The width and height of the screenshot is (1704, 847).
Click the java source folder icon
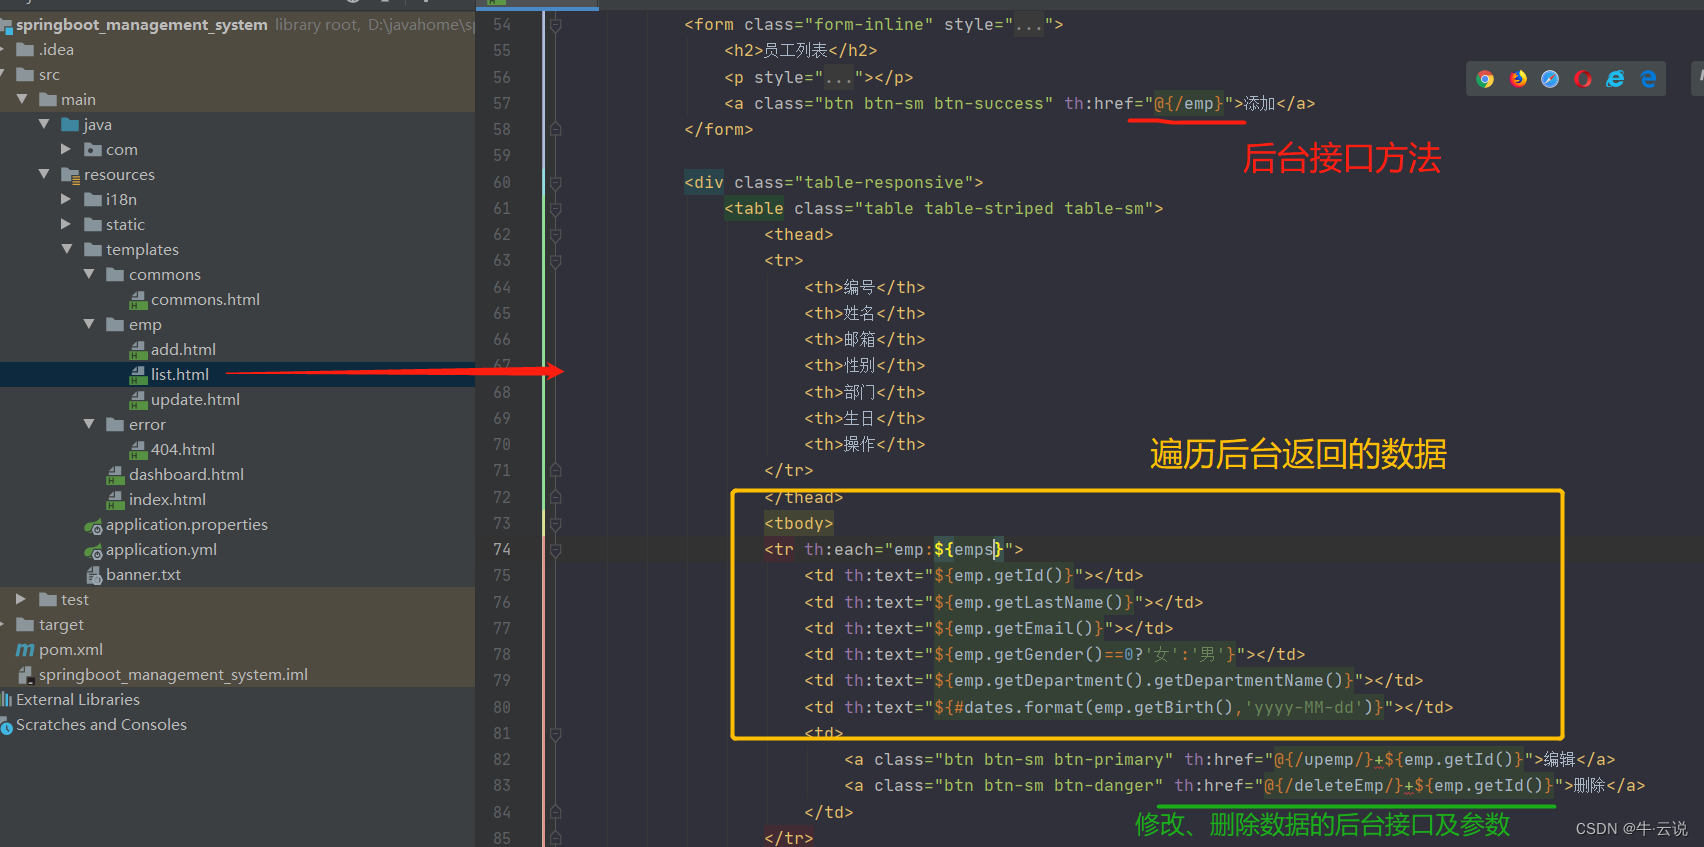(70, 125)
